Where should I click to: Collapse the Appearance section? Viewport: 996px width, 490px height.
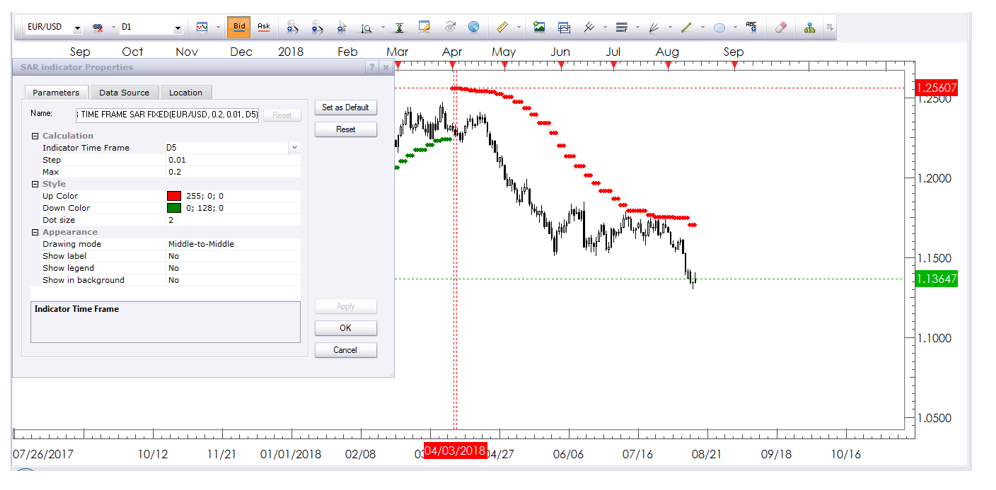click(x=34, y=233)
